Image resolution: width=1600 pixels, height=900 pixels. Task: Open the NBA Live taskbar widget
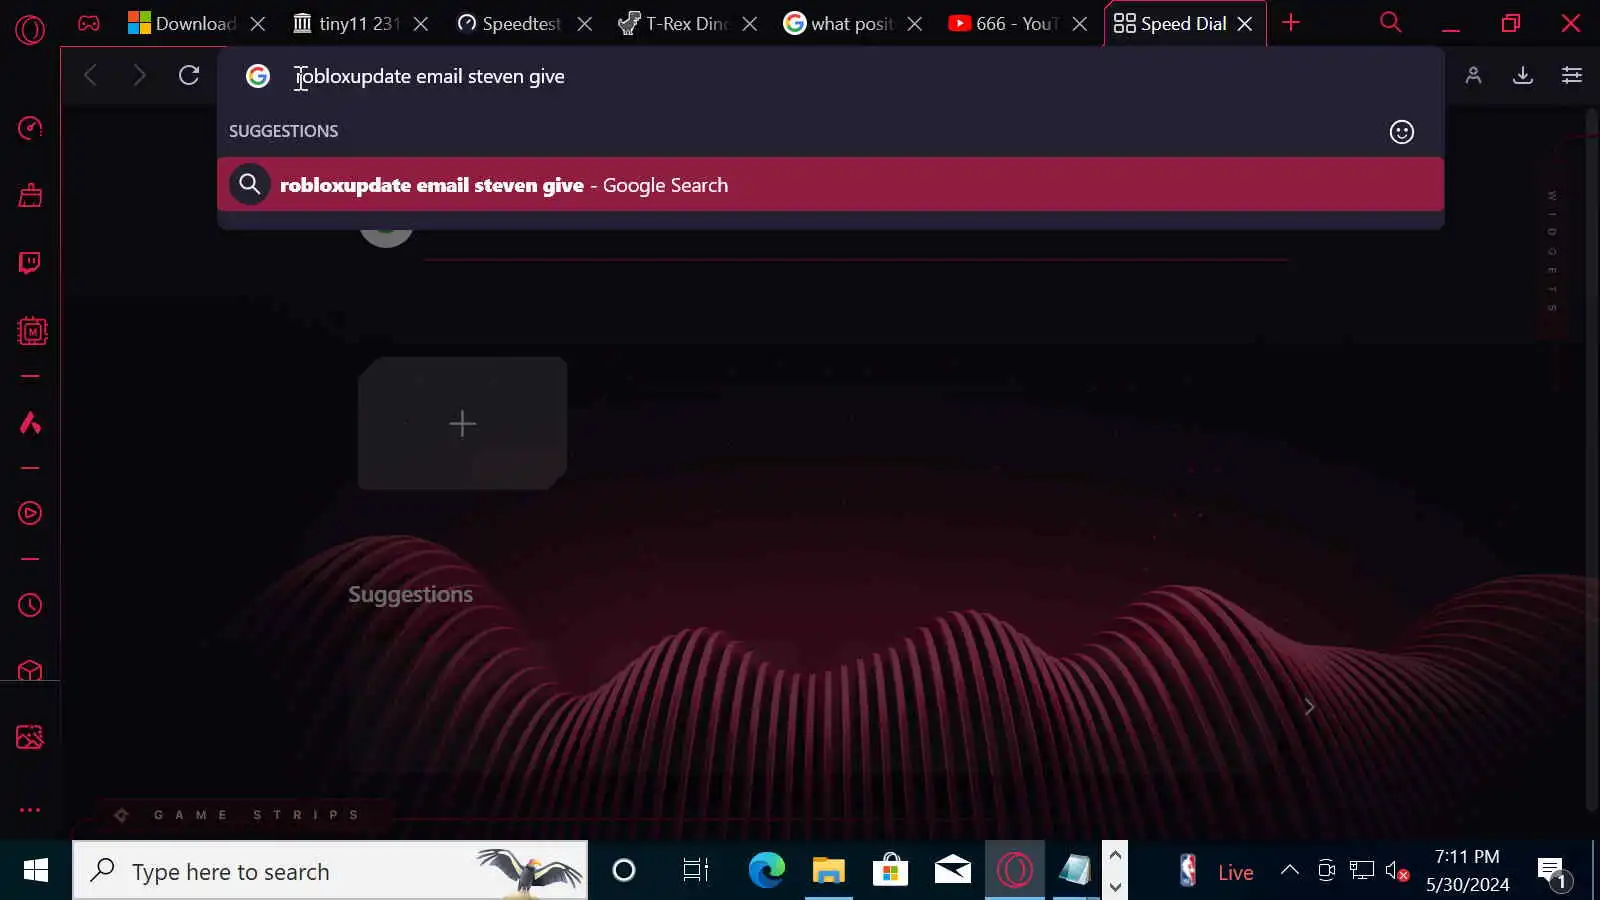(1215, 872)
